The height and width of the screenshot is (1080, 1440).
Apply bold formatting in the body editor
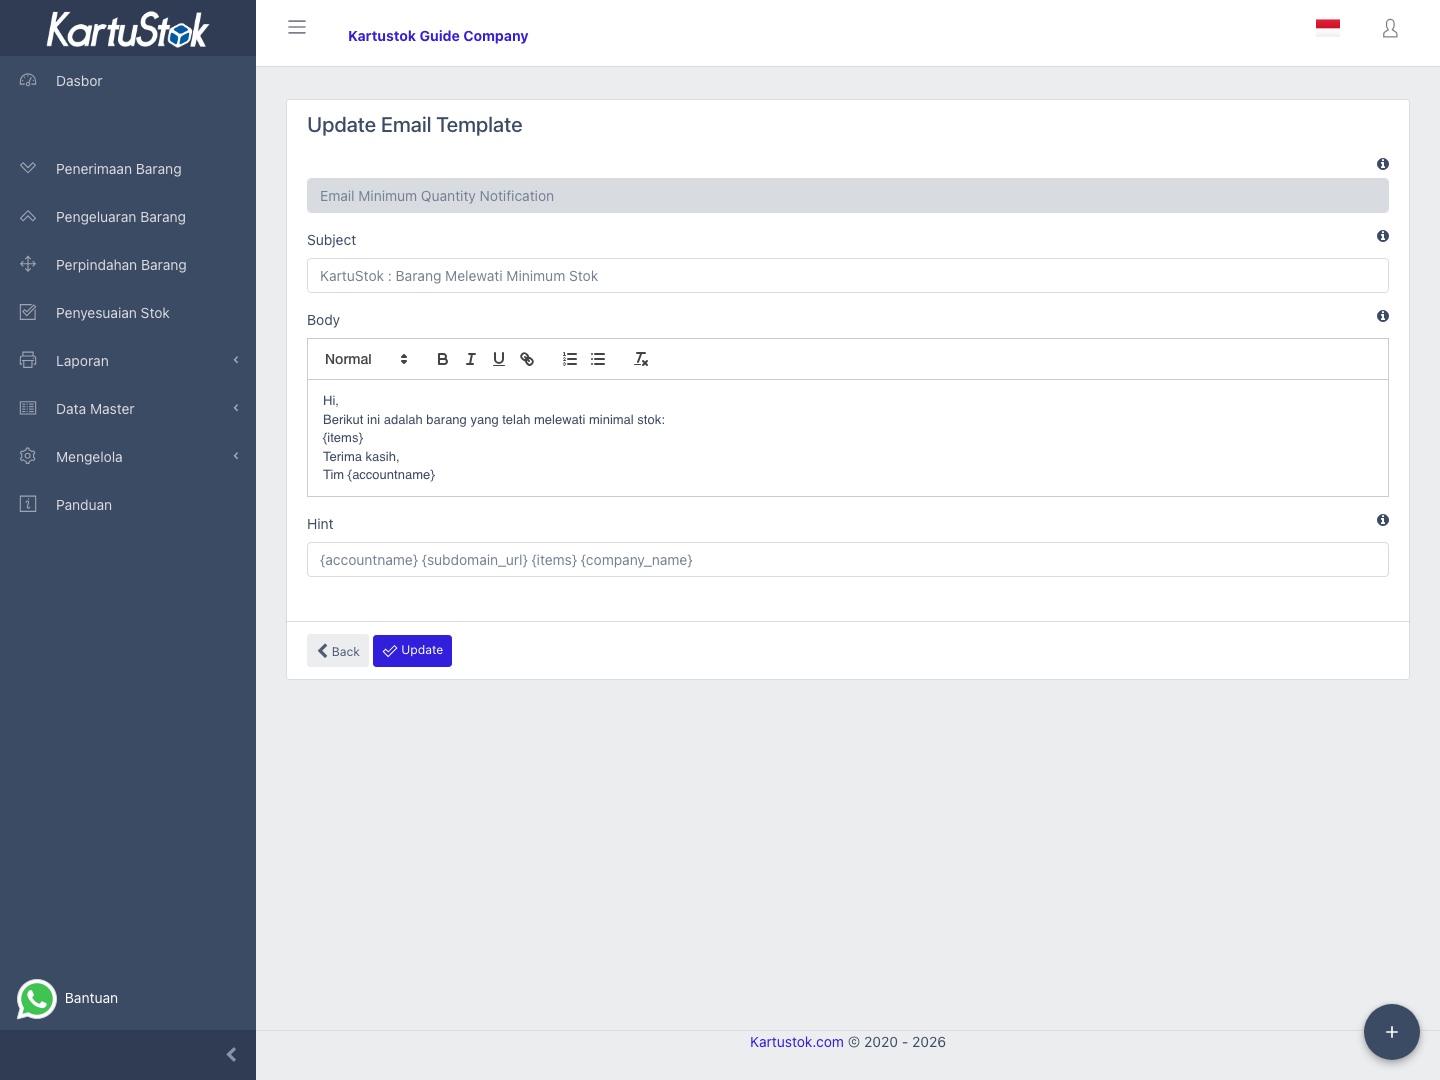pos(442,359)
